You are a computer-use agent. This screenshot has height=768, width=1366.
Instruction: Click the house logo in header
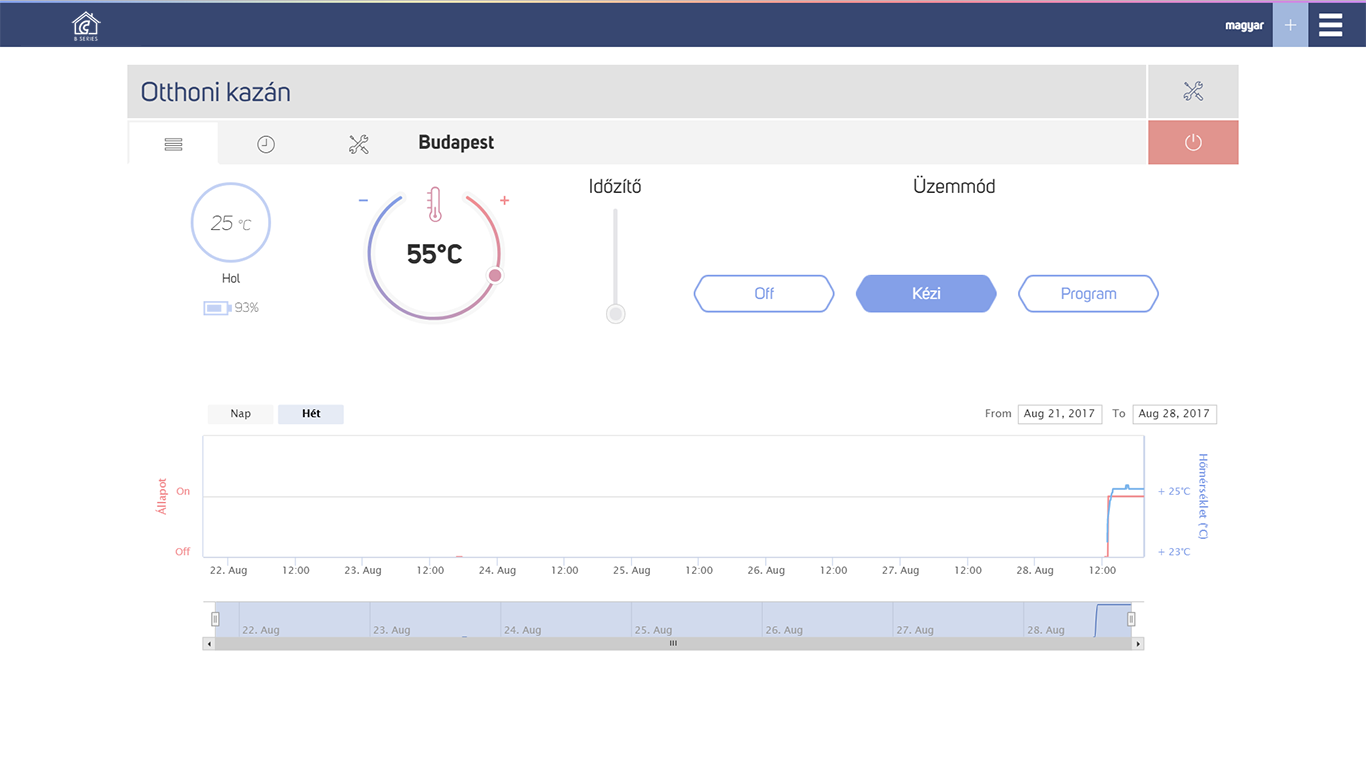(x=86, y=26)
